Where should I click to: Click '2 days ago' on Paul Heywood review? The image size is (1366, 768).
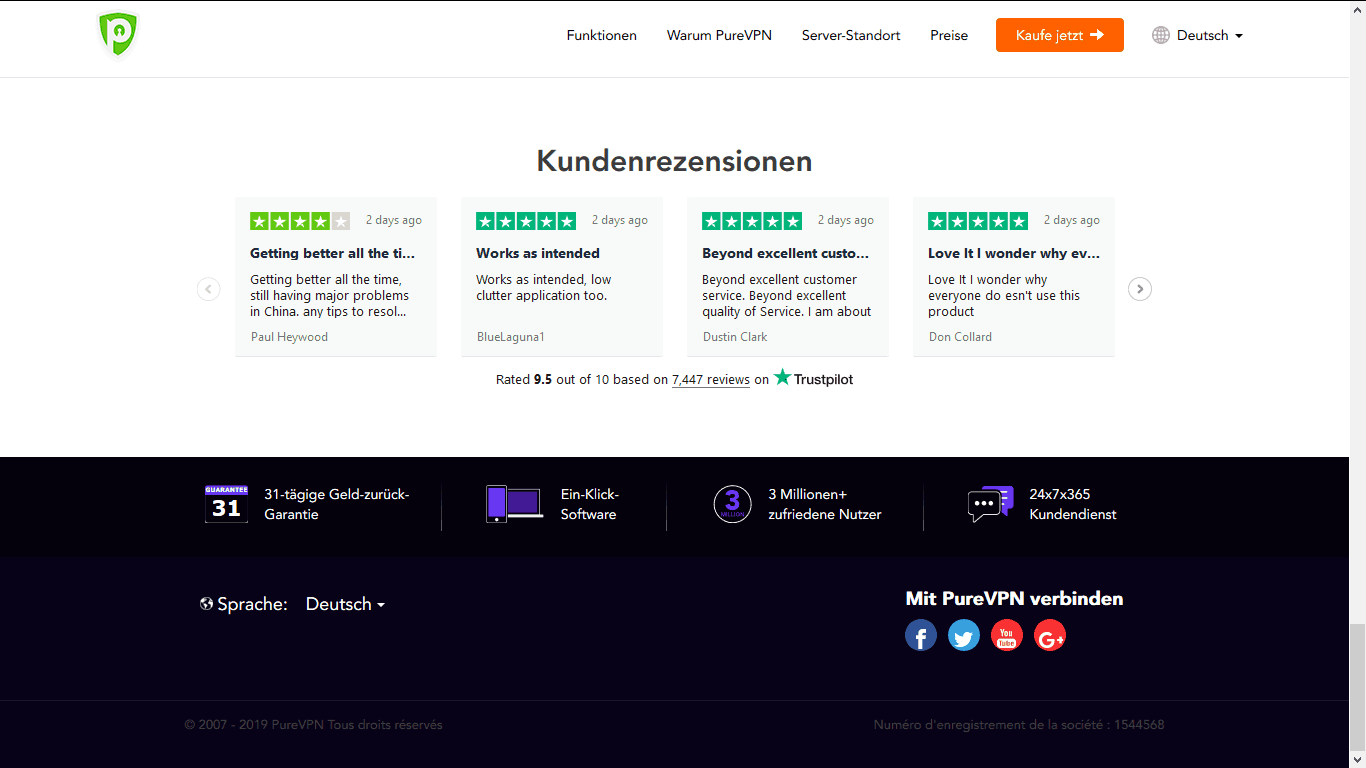[393, 220]
